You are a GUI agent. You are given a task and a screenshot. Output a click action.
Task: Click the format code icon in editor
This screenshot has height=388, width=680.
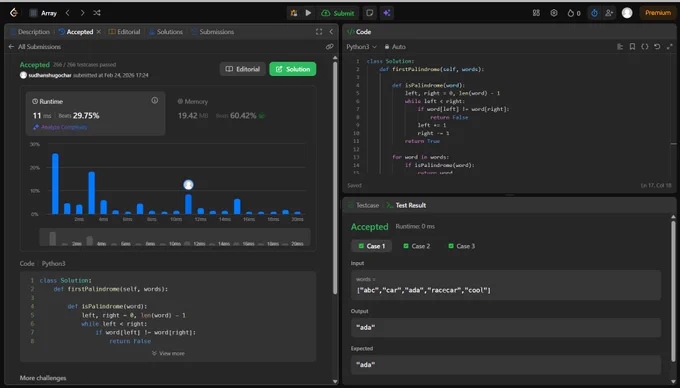(x=620, y=46)
